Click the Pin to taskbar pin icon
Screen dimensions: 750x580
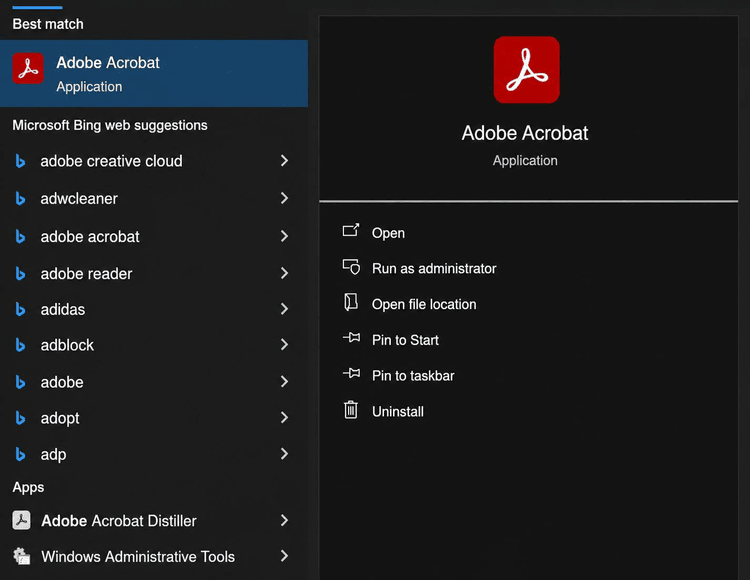[352, 373]
